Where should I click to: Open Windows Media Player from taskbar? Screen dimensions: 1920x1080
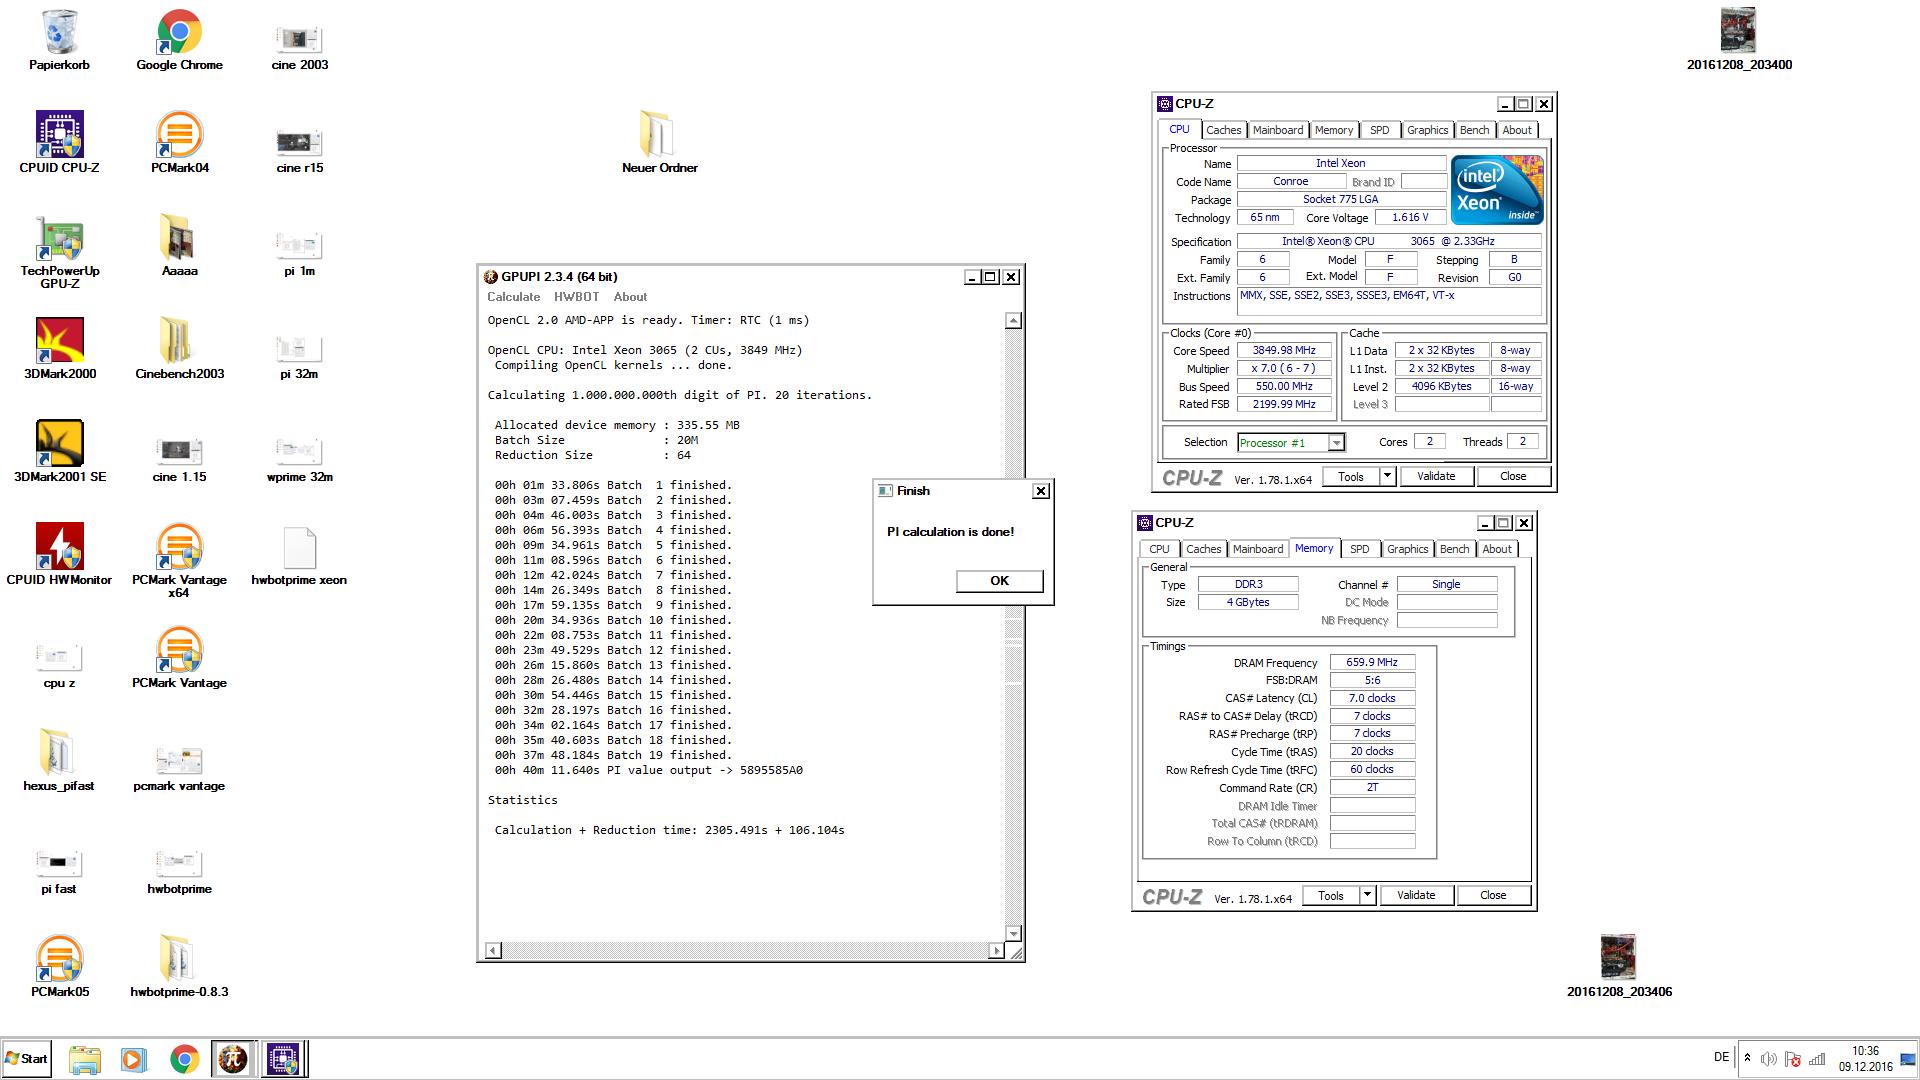[x=133, y=1059]
